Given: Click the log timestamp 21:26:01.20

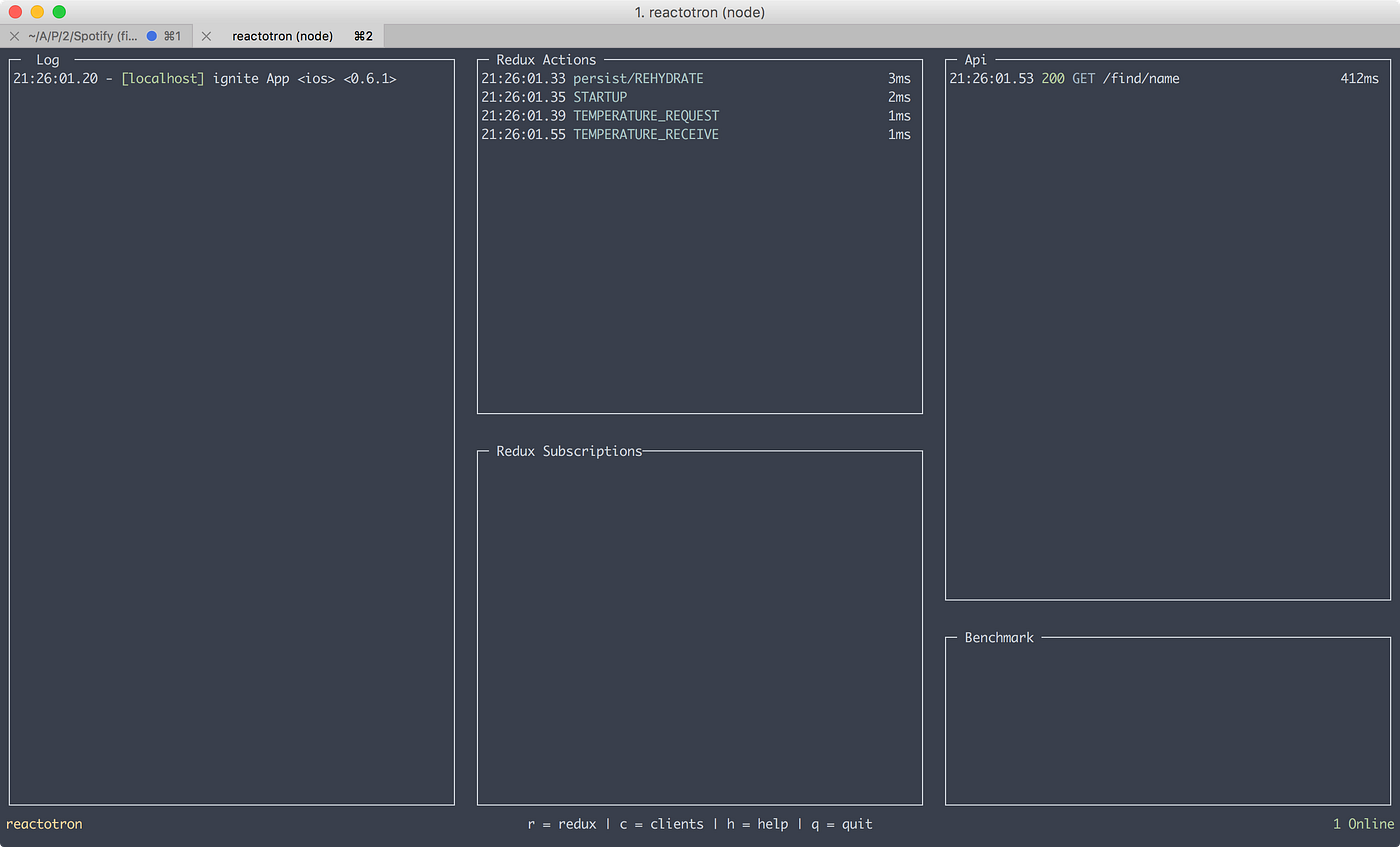Looking at the screenshot, I should coord(55,78).
